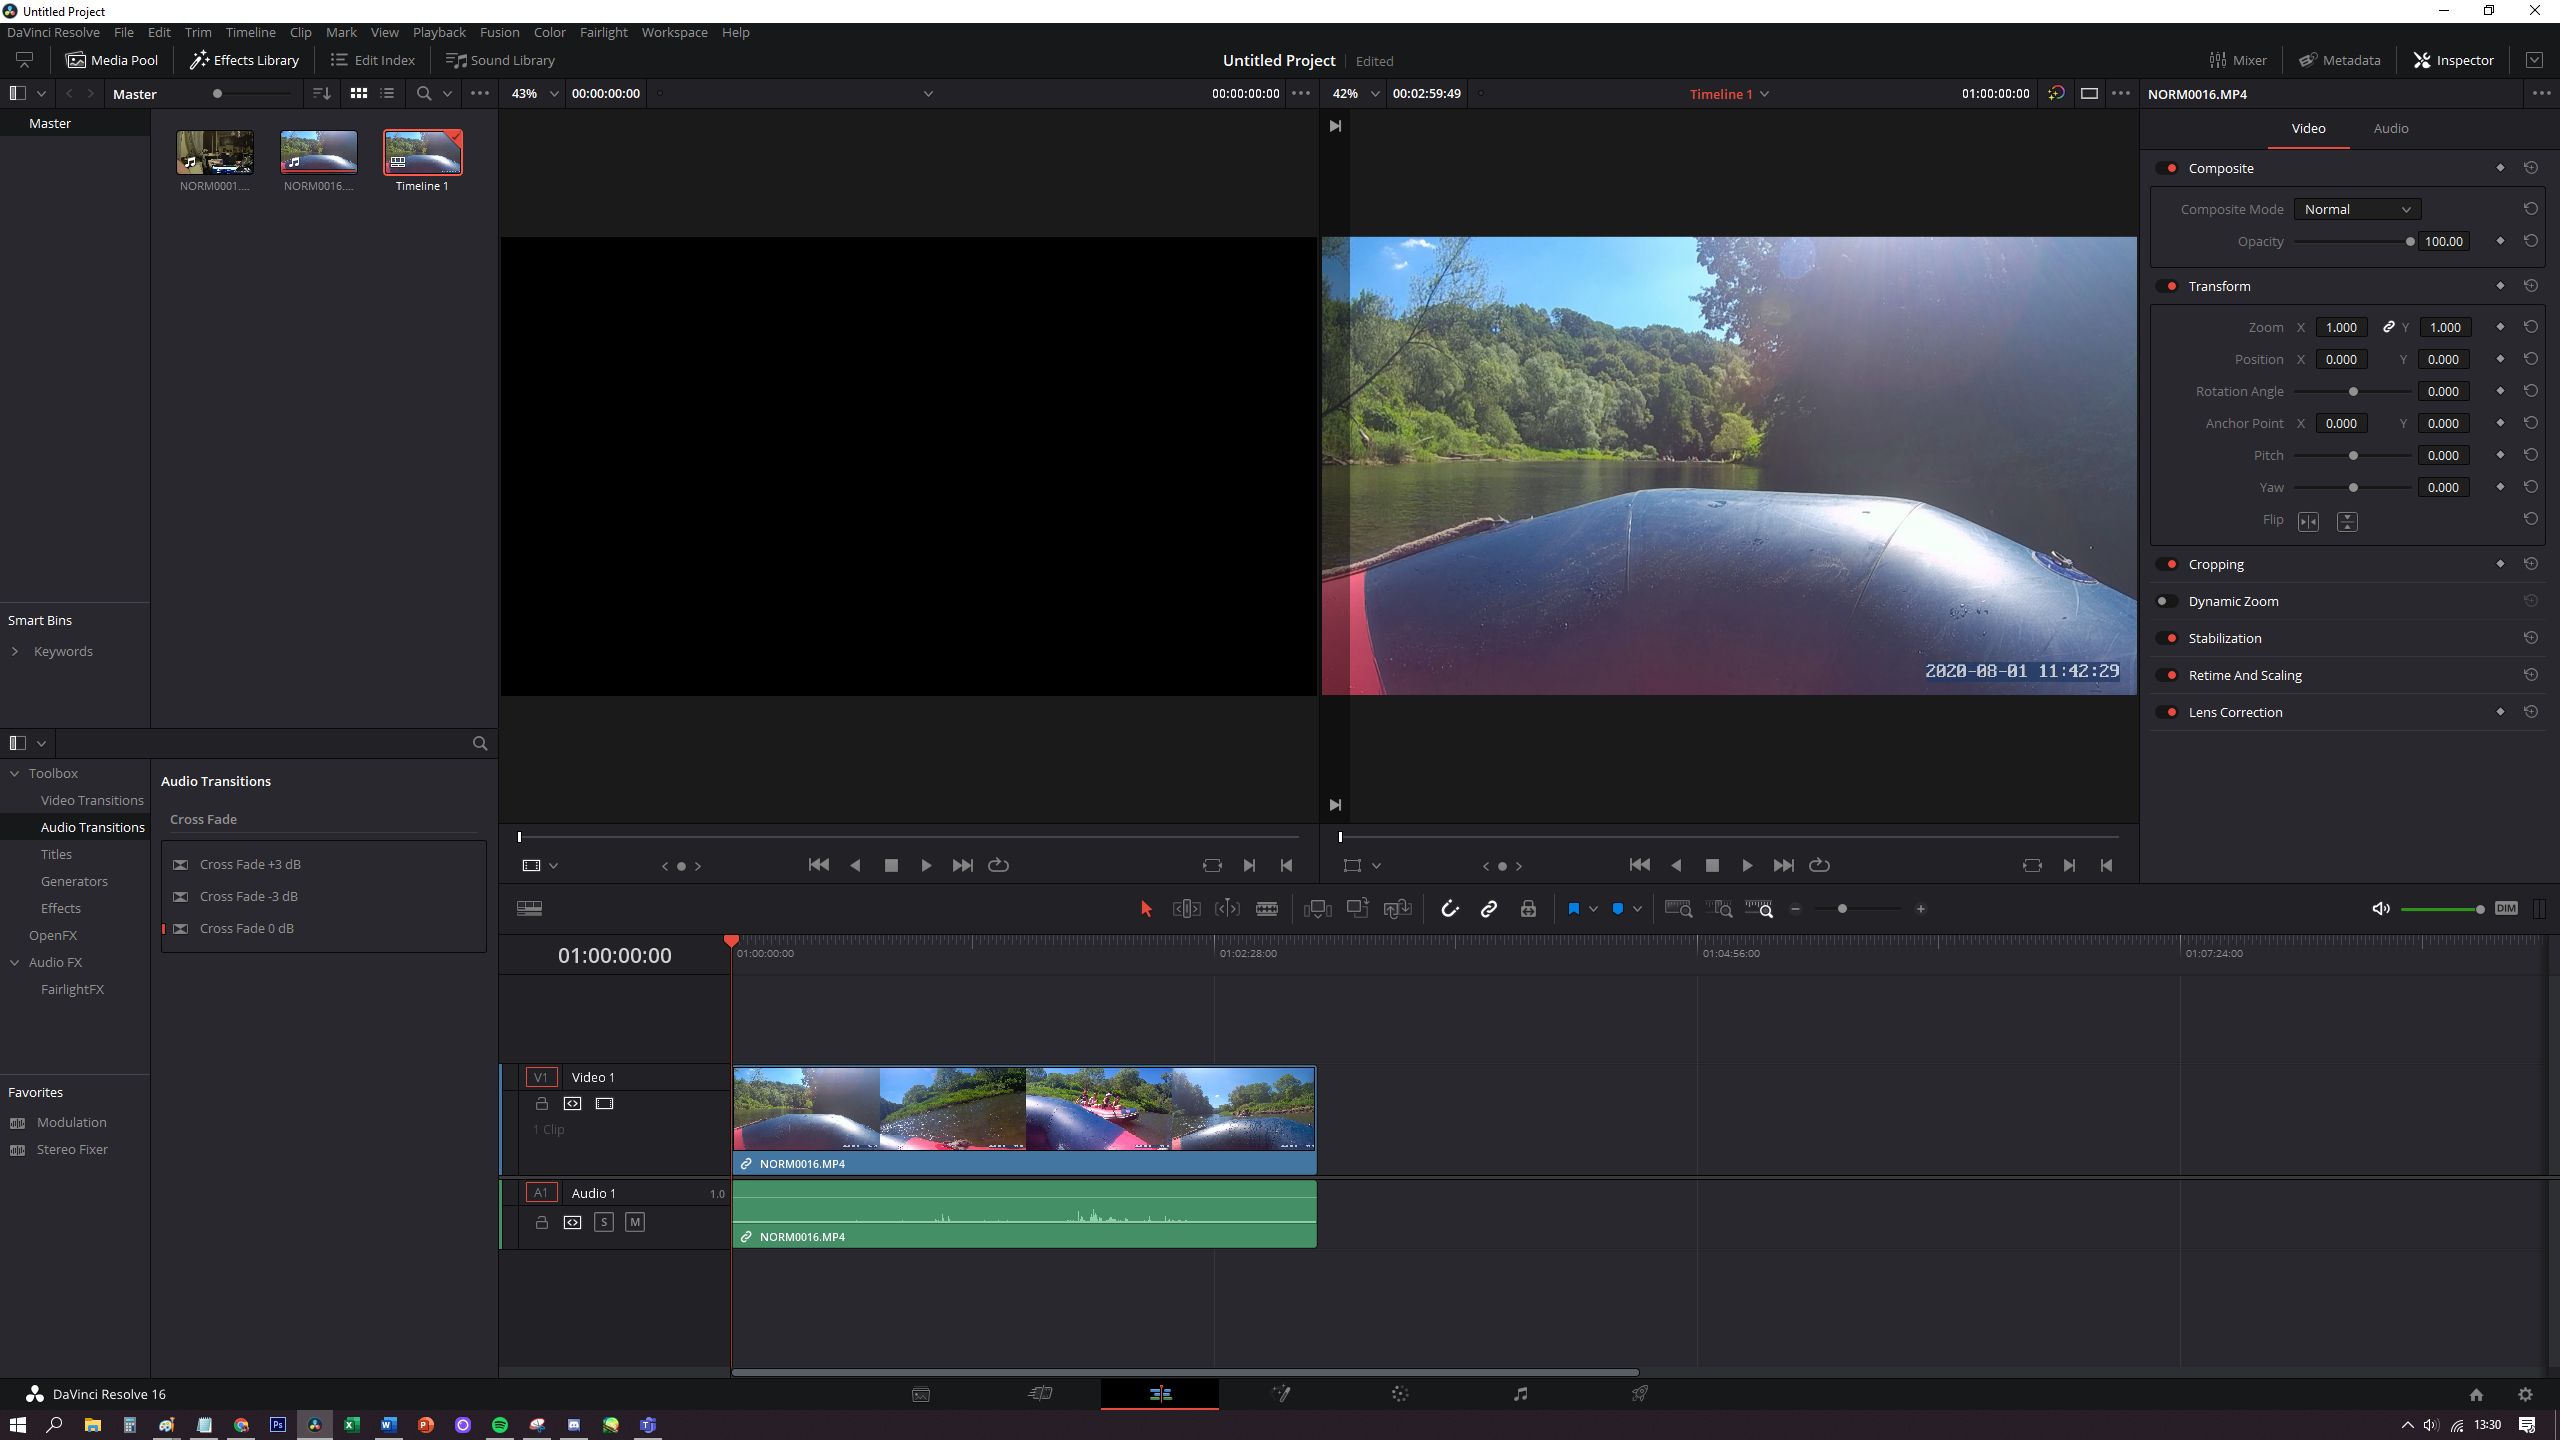The height and width of the screenshot is (1440, 2560).
Task: Select the Trim edit mode tool
Action: click(1186, 909)
